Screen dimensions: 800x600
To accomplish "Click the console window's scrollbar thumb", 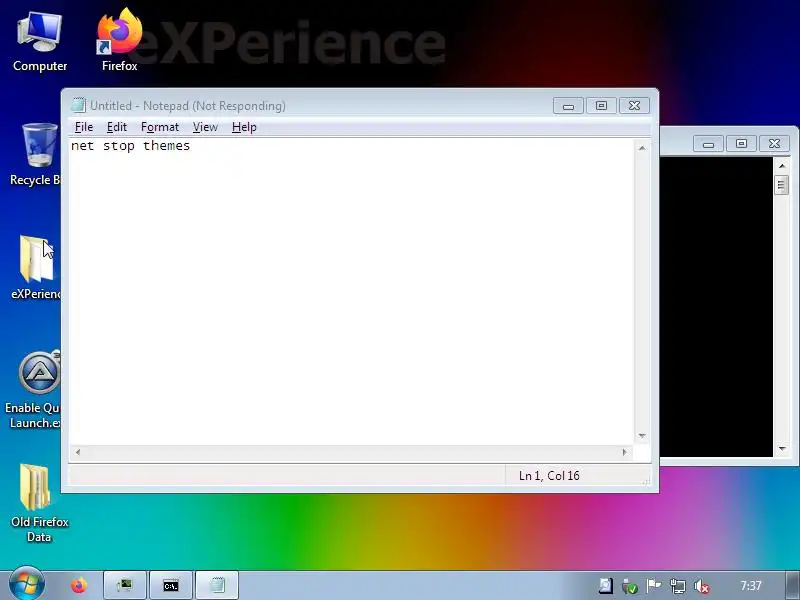I will (x=782, y=185).
